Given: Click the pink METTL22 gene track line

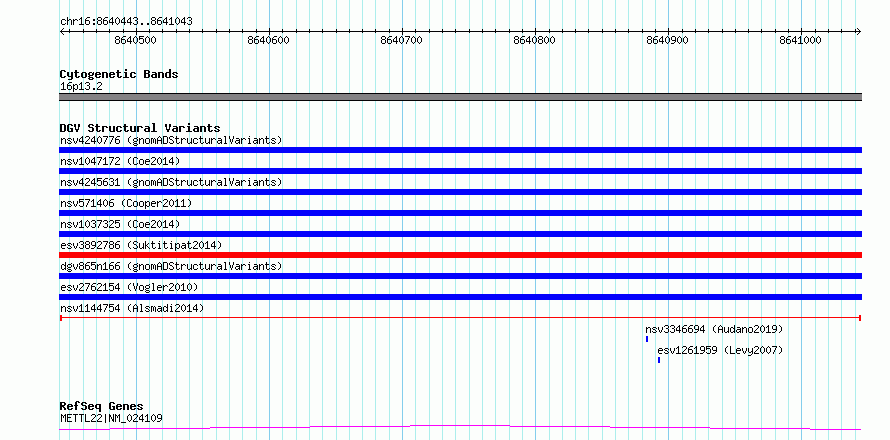Looking at the screenshot, I should tap(460, 427).
